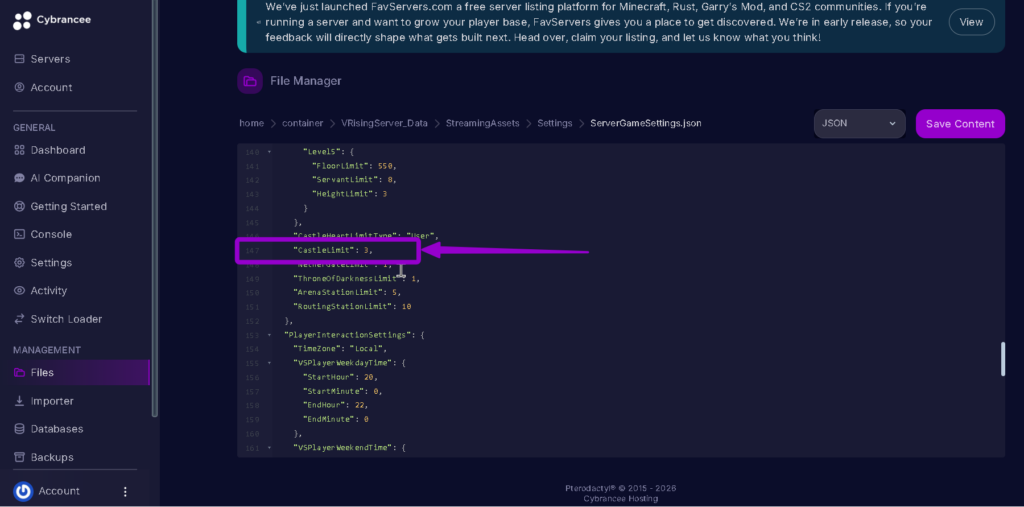Click the "CastleHeartLimitType": "User" line
Image resolution: width=1024 pixels, height=507 pixels.
[366, 236]
